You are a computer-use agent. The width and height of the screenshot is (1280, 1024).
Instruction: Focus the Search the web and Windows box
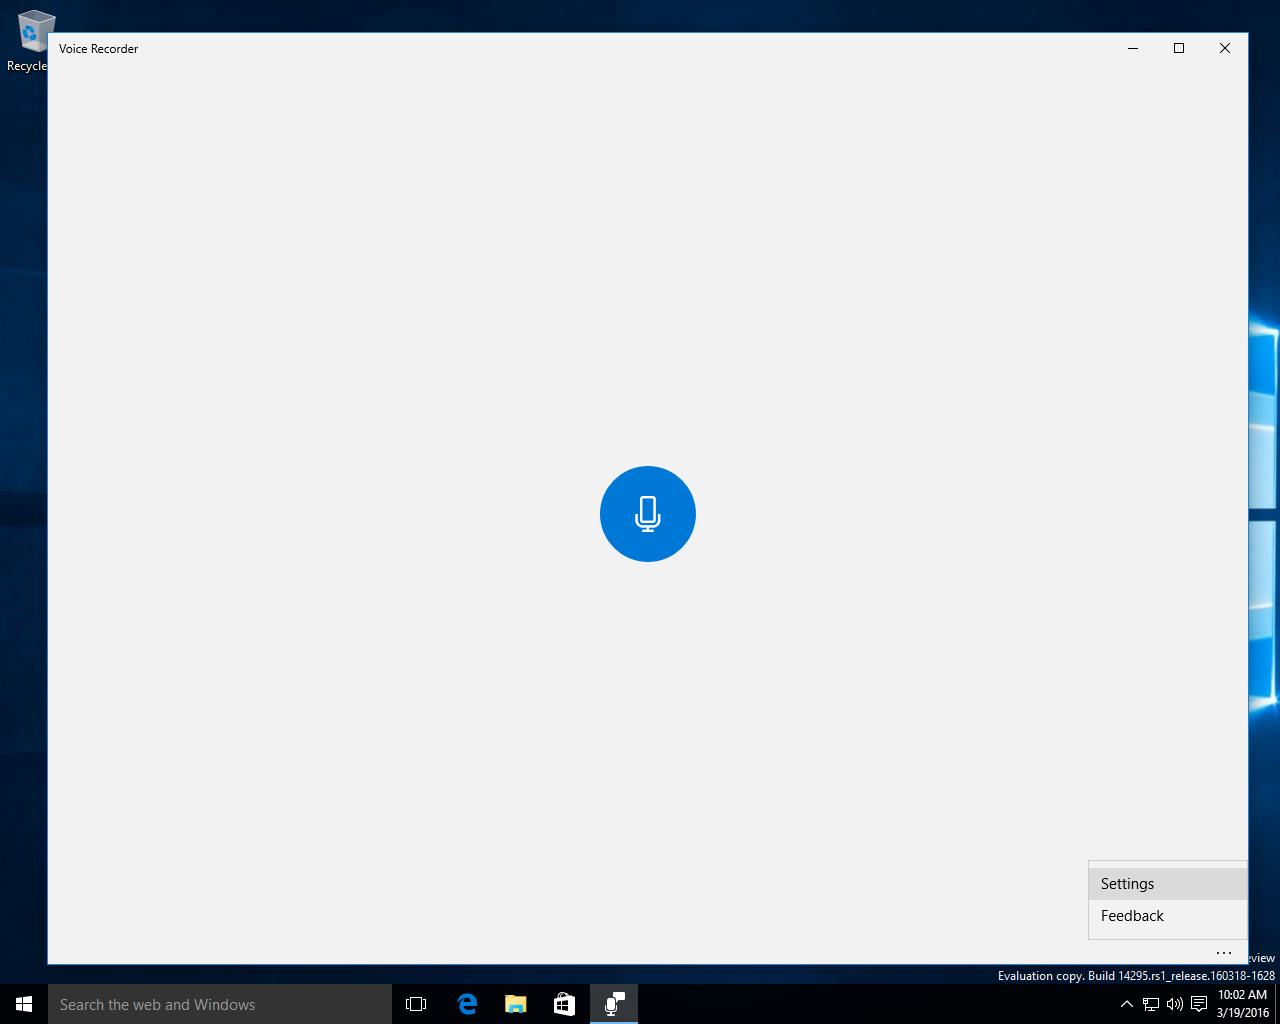tap(220, 1004)
